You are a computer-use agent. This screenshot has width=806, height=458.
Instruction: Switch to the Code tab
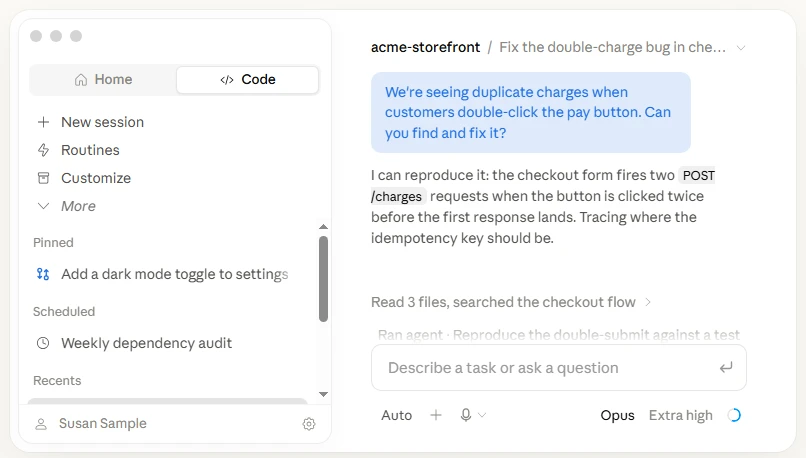(247, 80)
